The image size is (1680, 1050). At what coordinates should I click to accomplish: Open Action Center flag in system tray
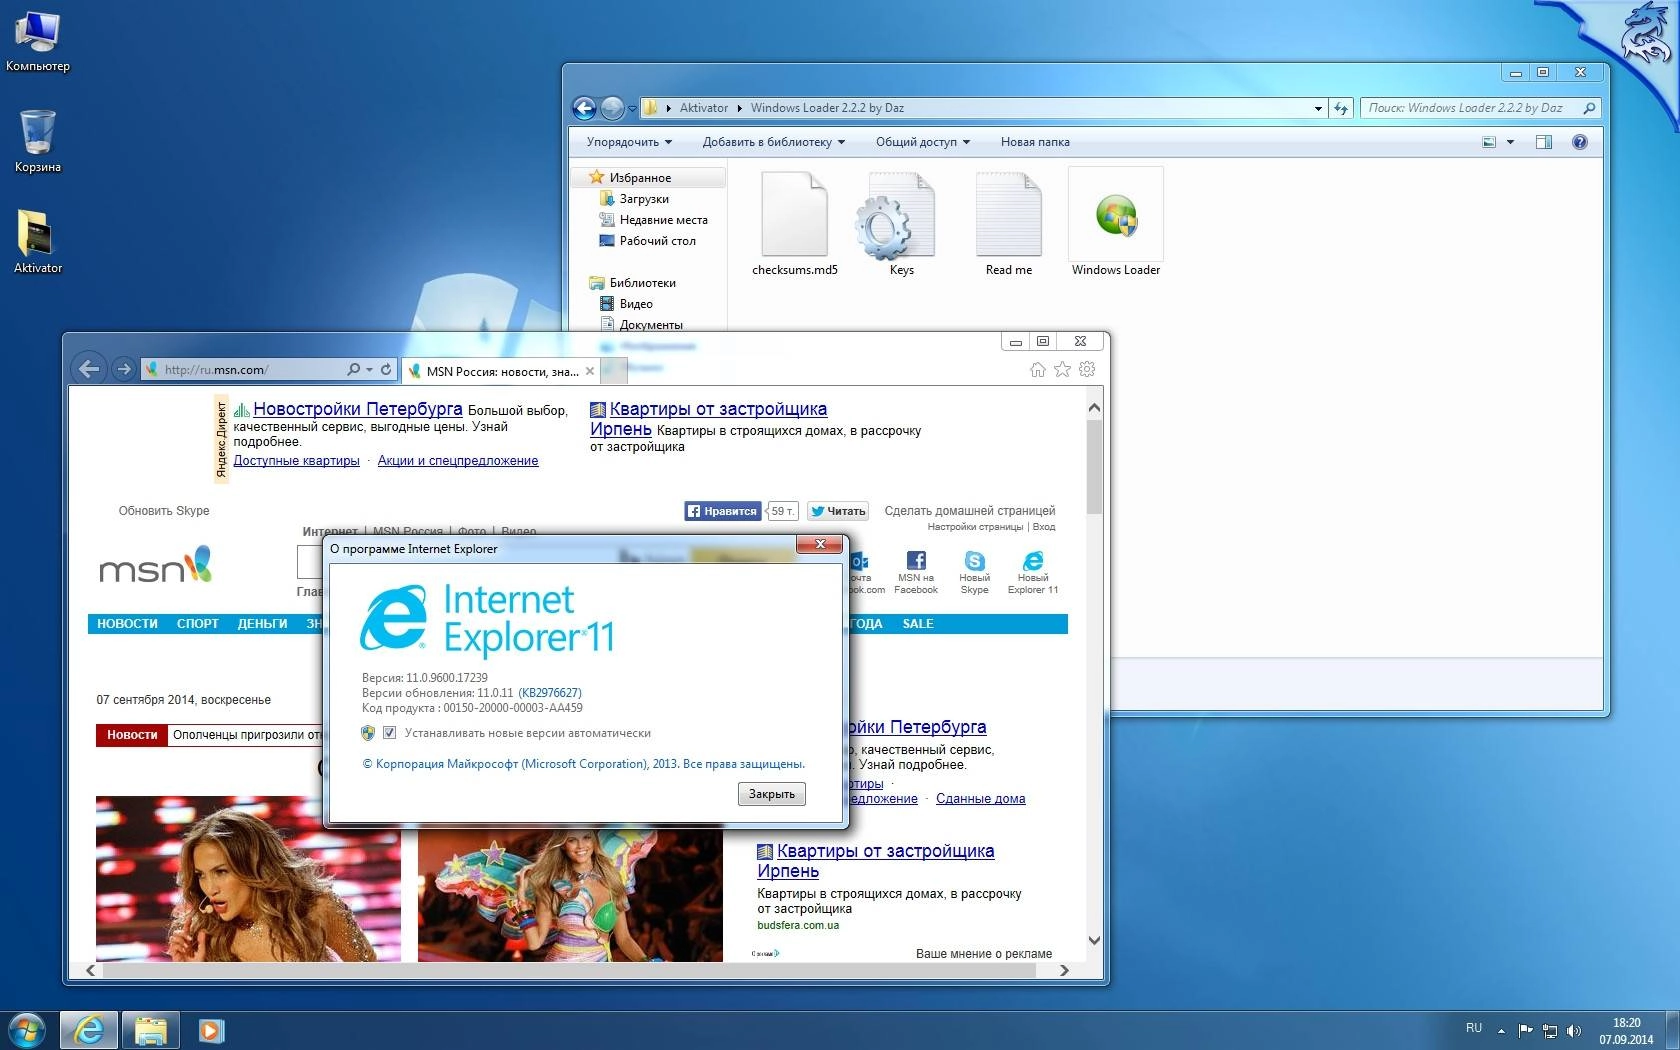(1525, 1031)
